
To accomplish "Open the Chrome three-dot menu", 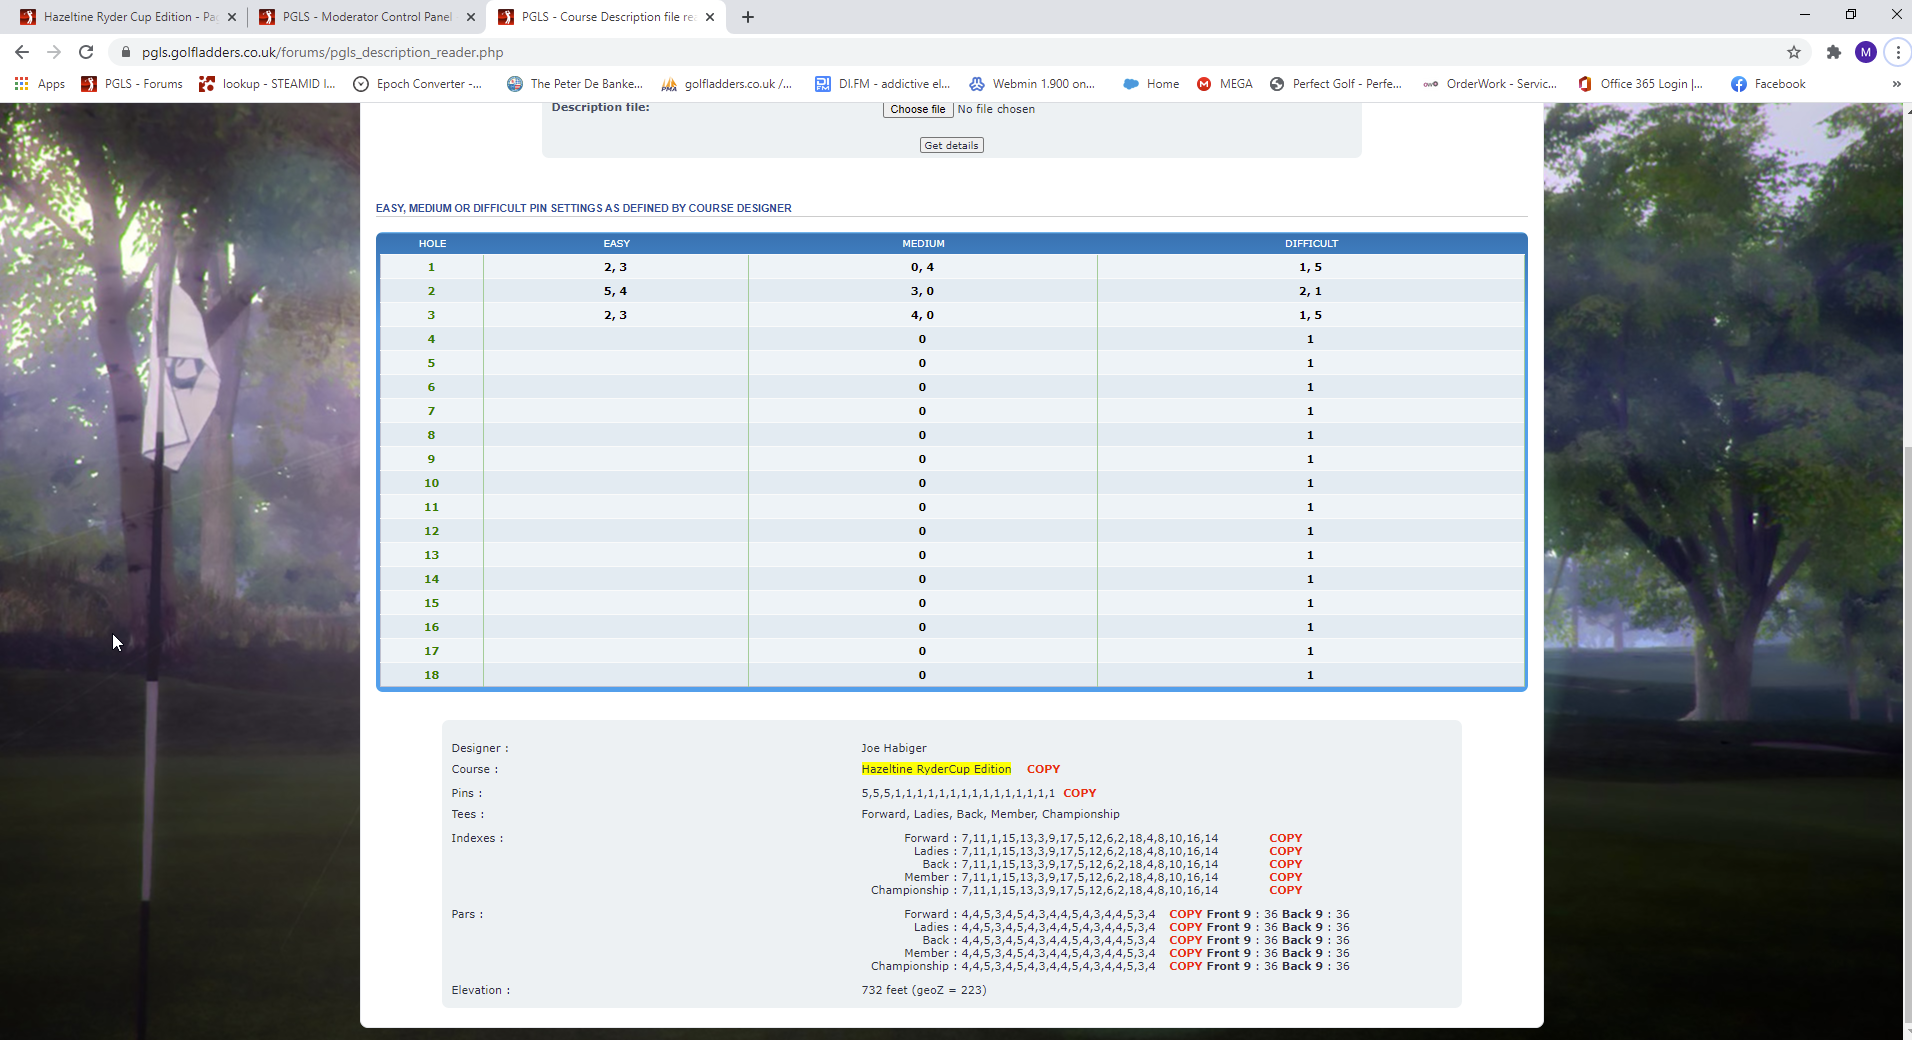I will point(1897,52).
